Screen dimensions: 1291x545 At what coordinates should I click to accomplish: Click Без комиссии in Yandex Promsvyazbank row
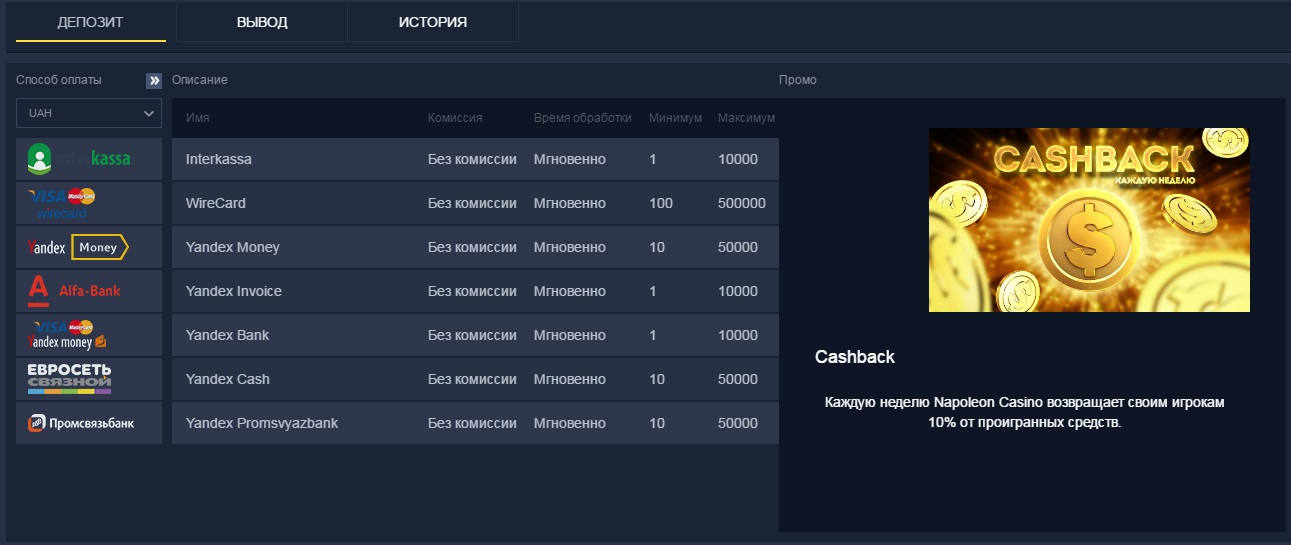click(472, 423)
